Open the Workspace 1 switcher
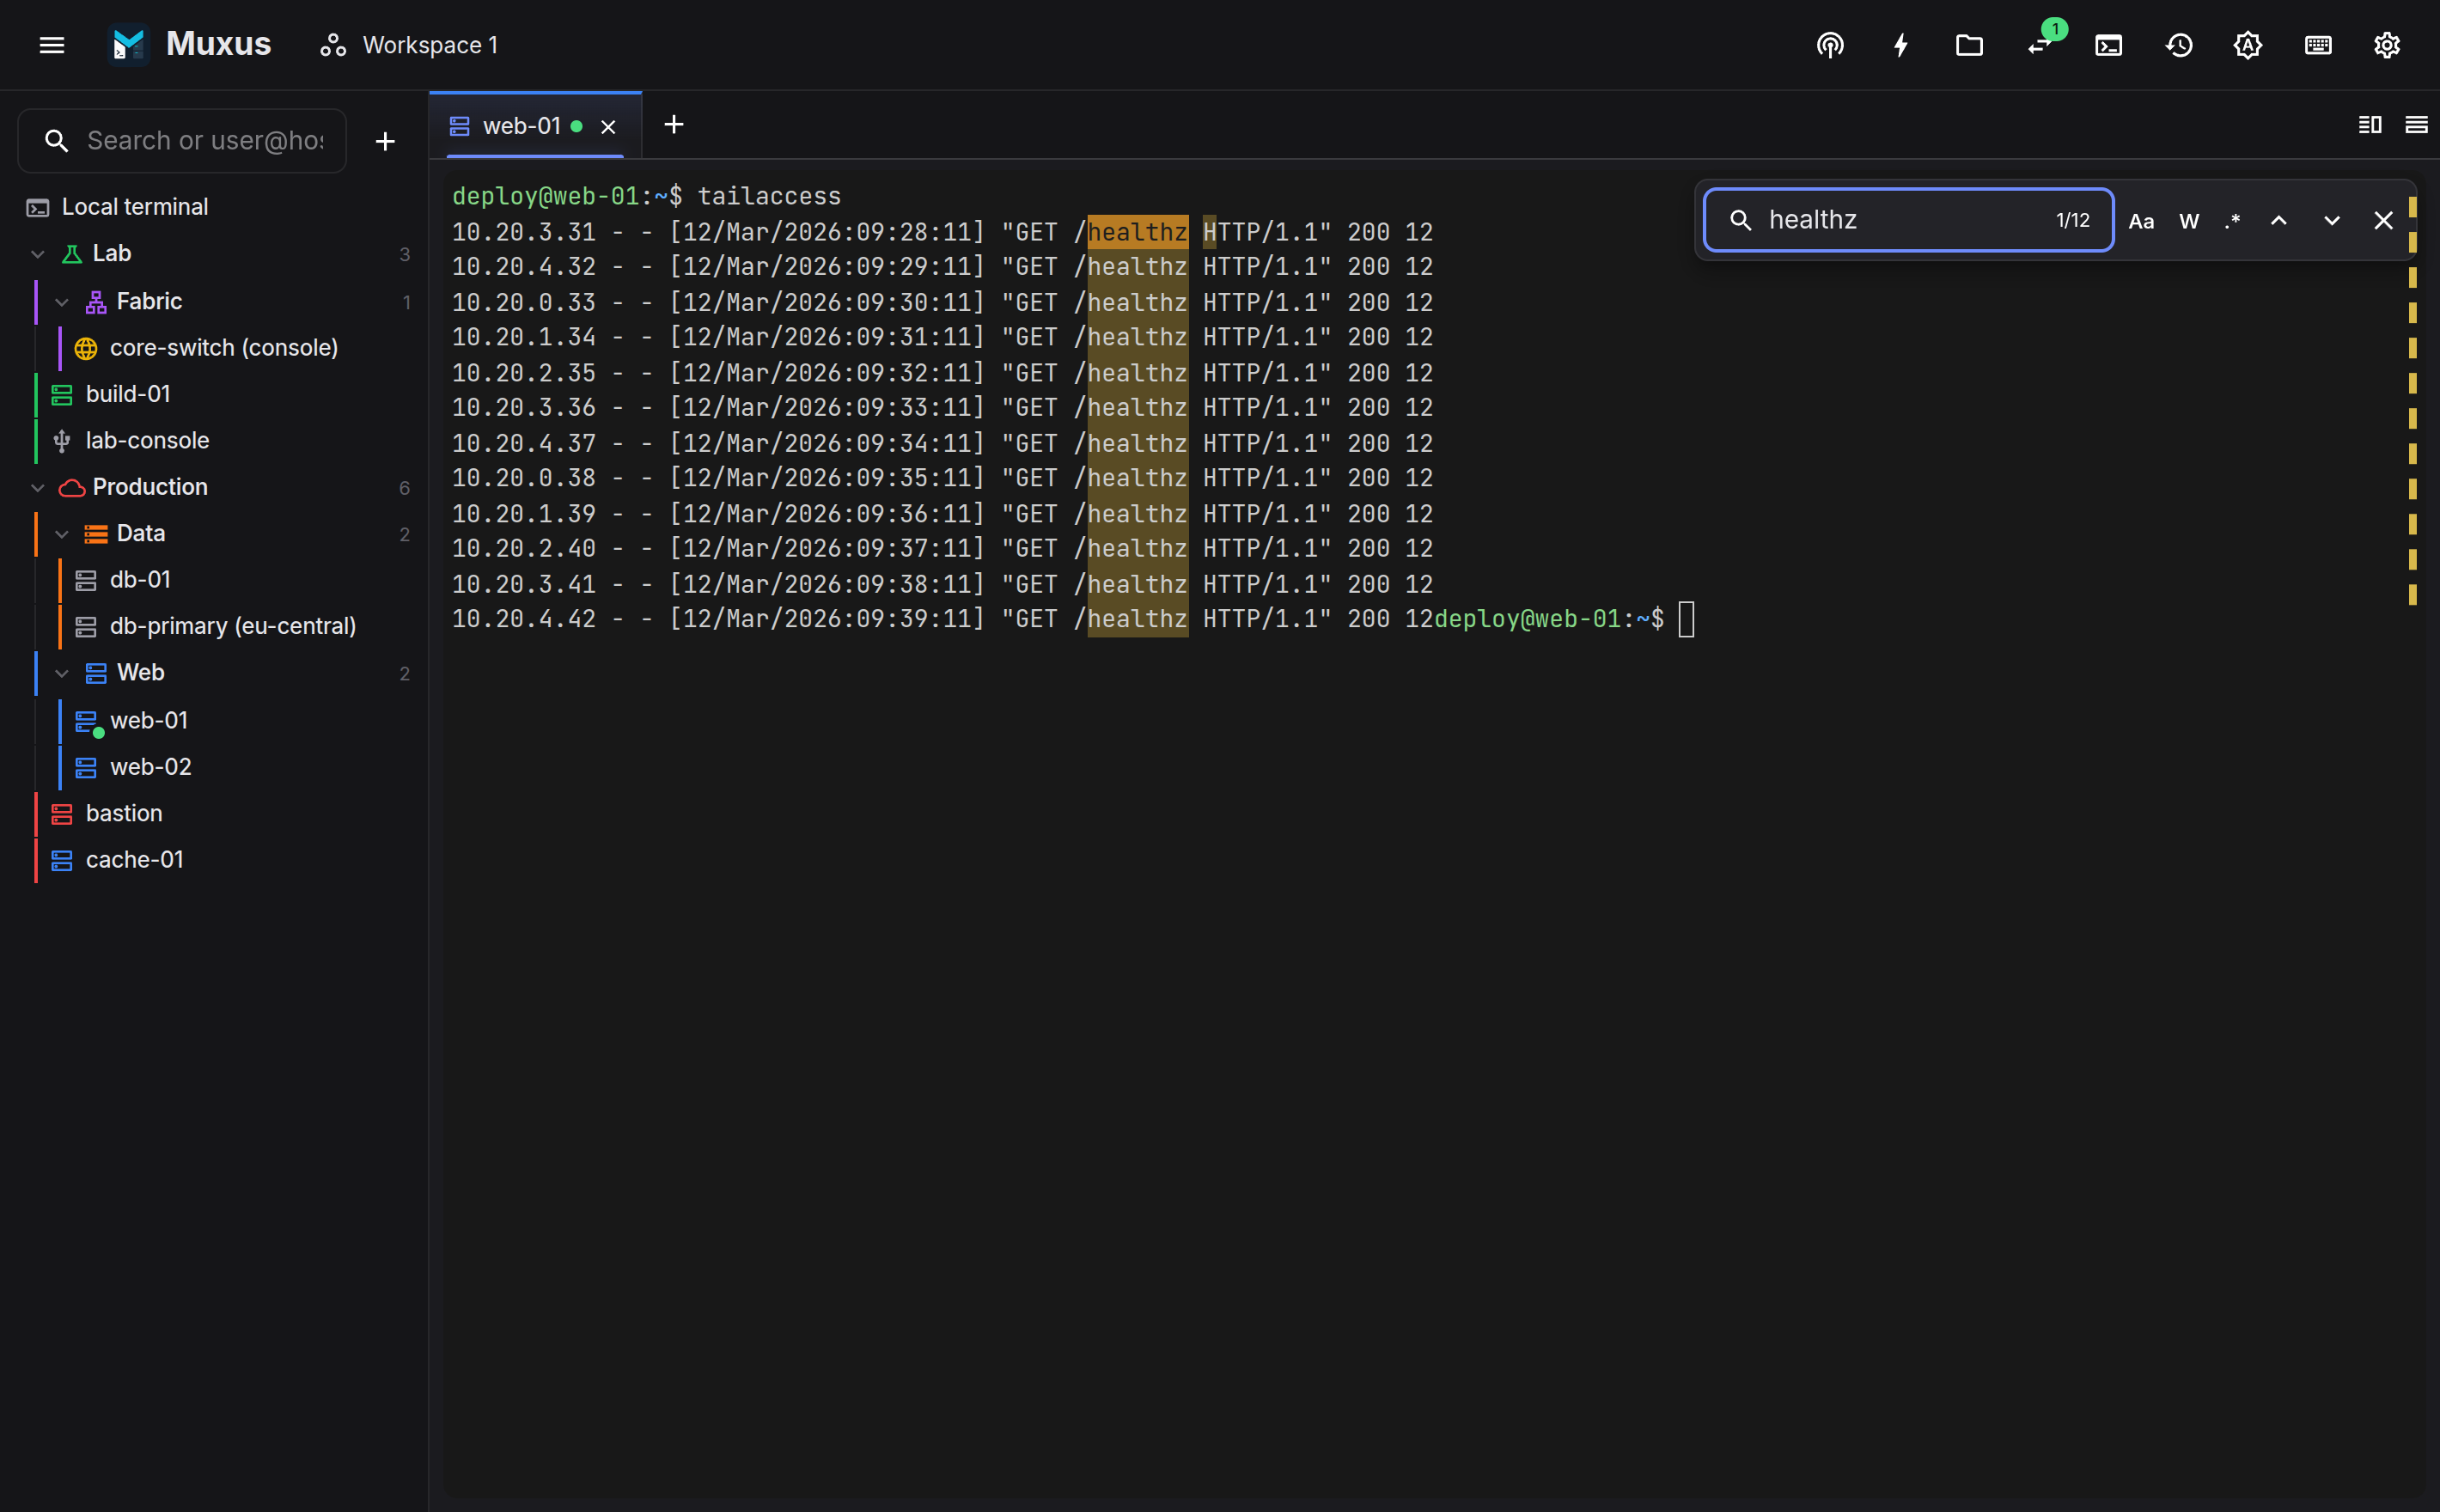This screenshot has height=1512, width=2440. [409, 45]
